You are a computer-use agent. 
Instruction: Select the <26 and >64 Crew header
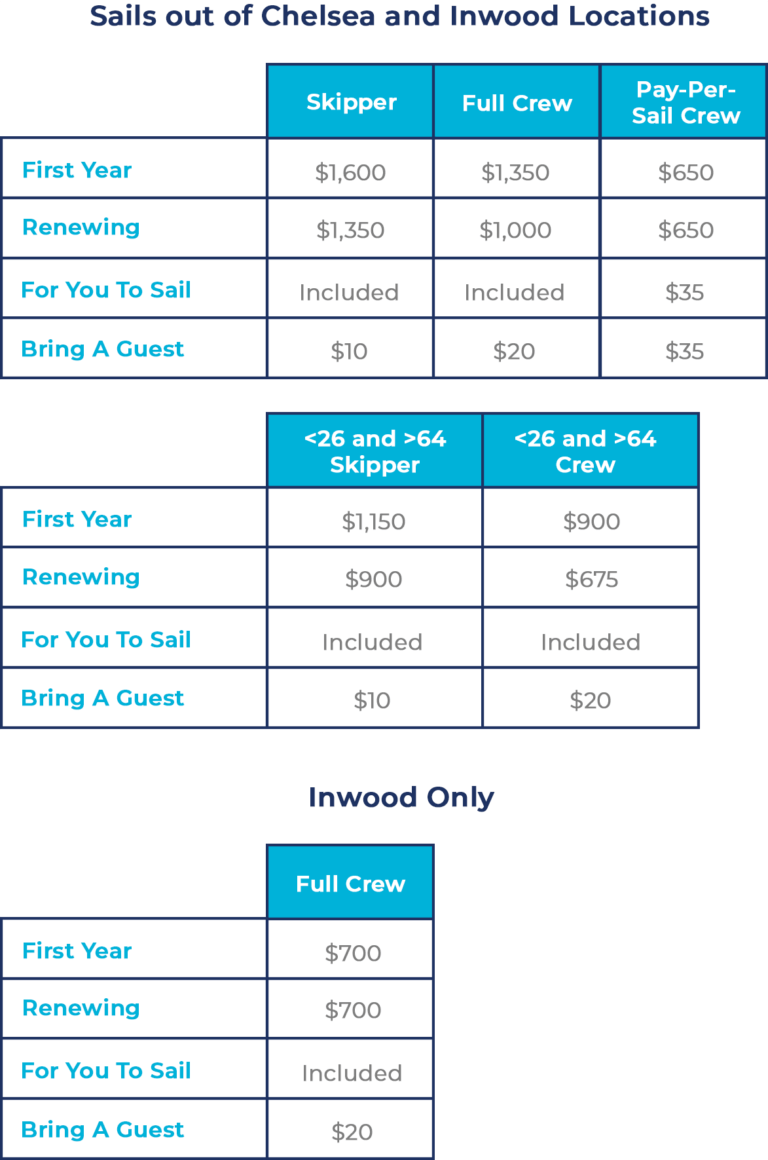tap(590, 451)
